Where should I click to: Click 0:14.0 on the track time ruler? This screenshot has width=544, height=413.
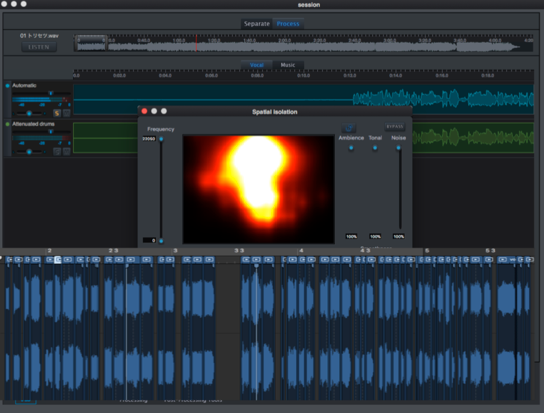pyautogui.click(x=396, y=75)
